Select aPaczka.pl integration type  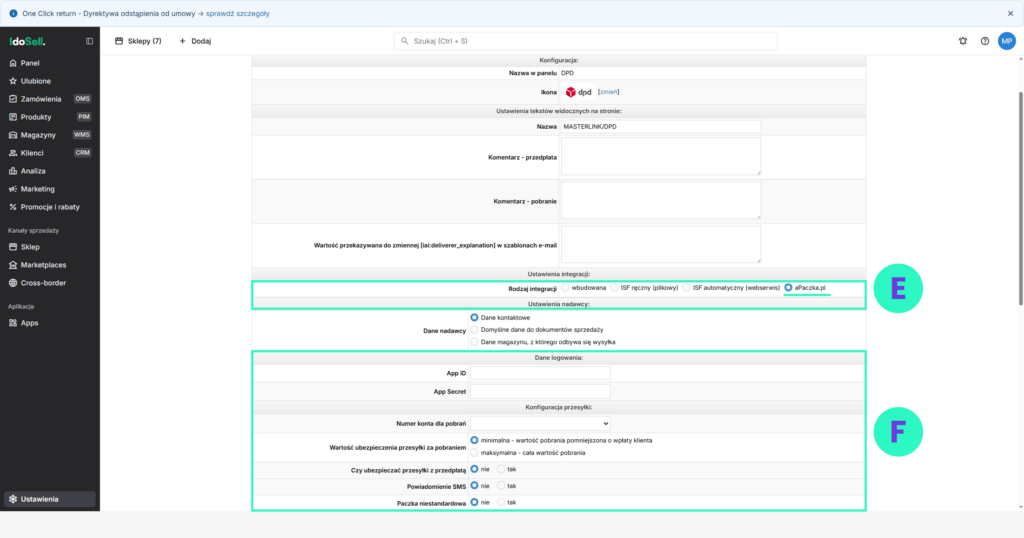click(788, 288)
